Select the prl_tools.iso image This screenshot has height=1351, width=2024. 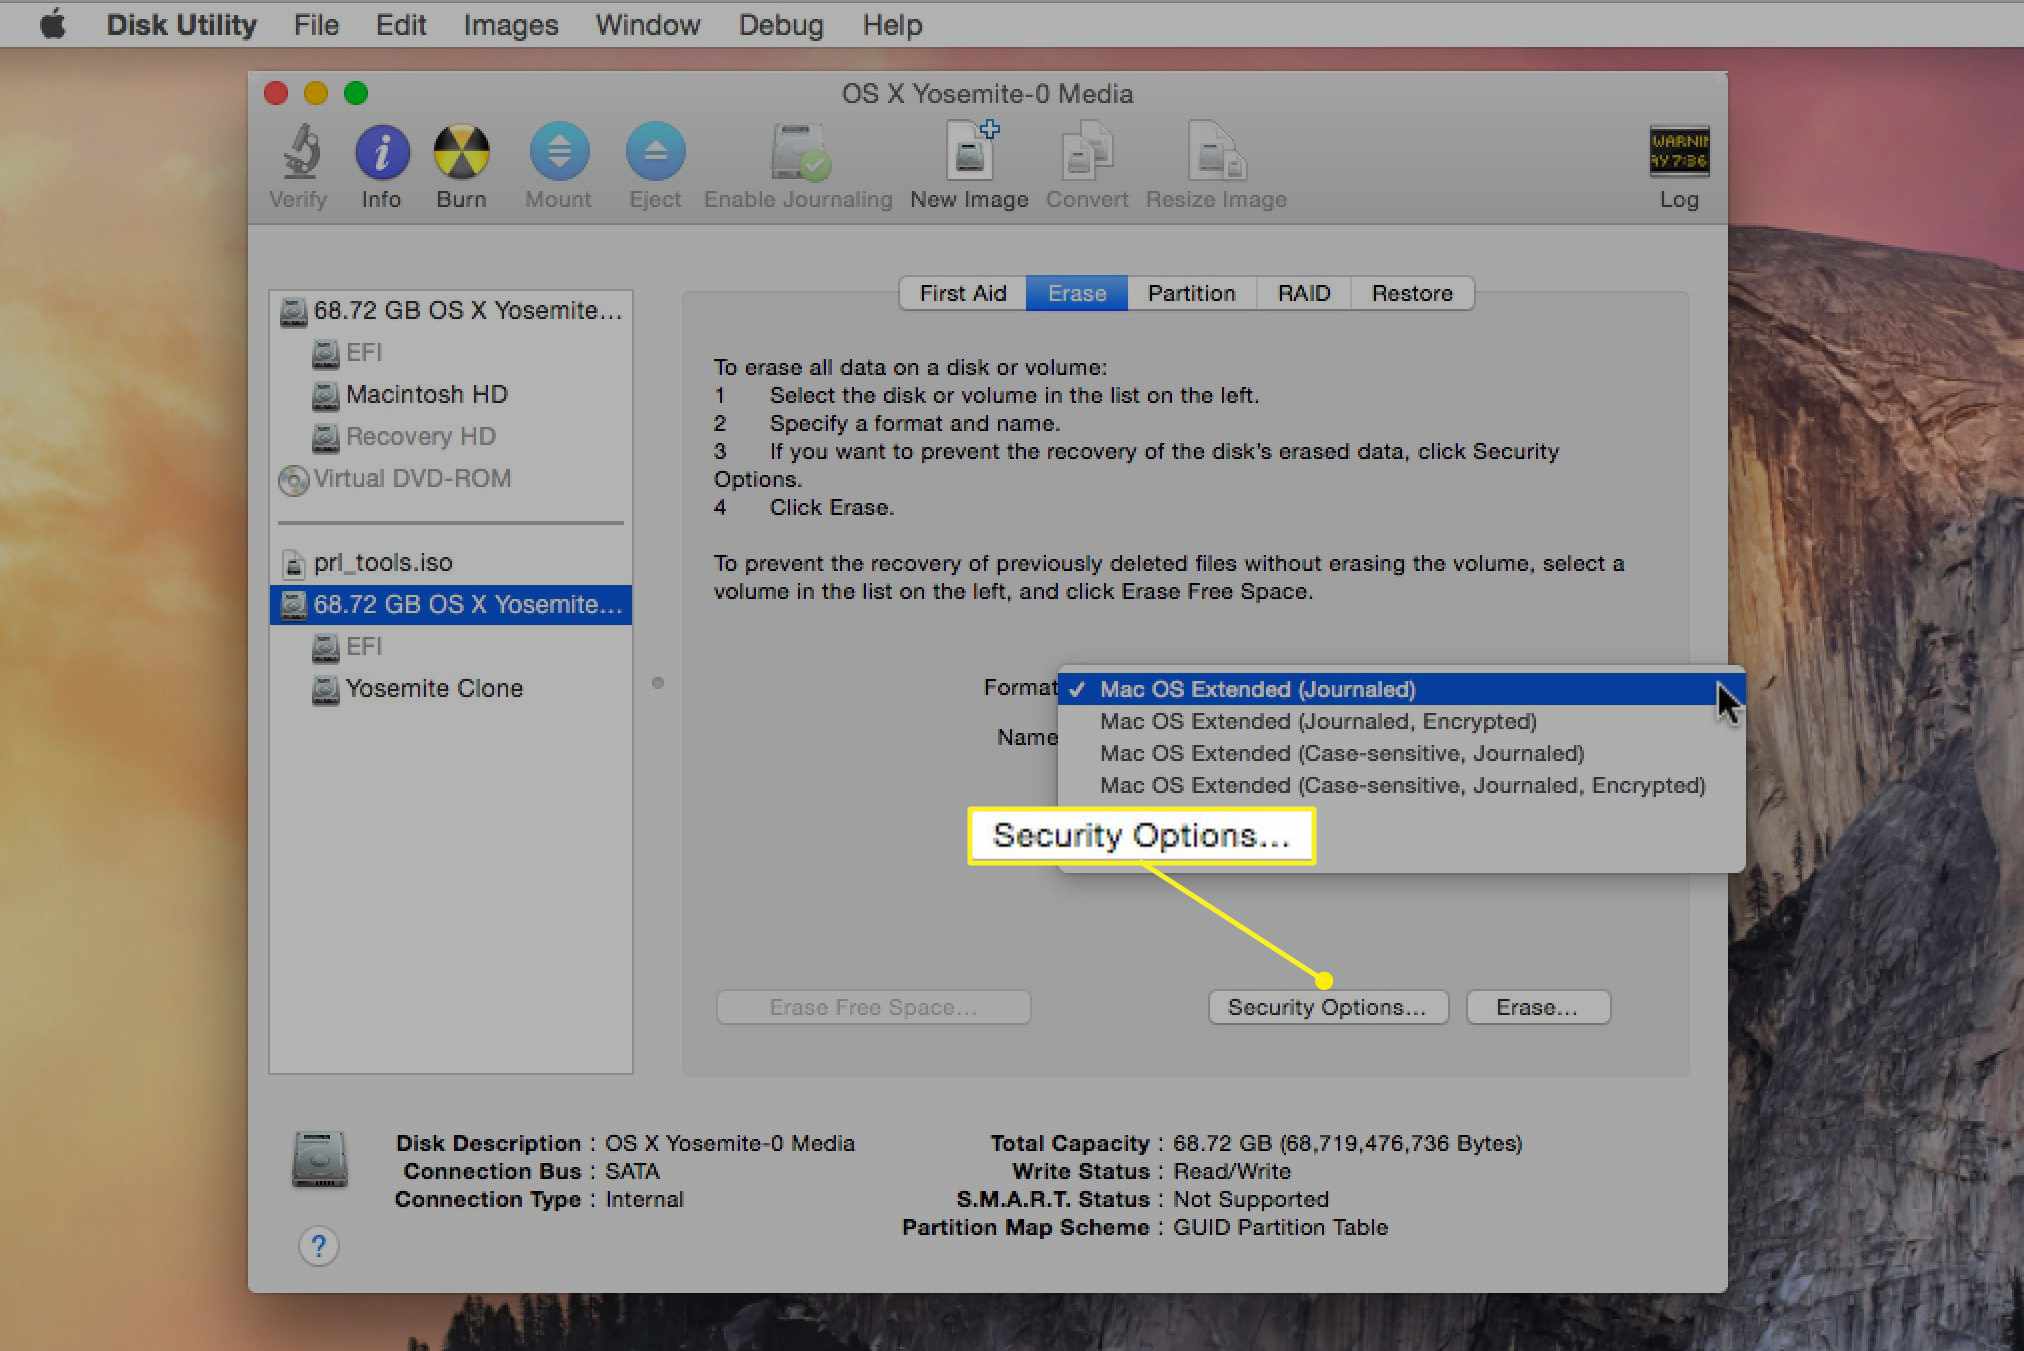(x=451, y=563)
